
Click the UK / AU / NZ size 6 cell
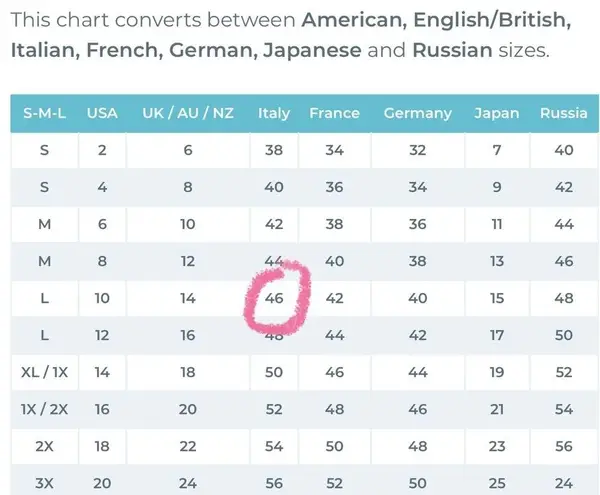(x=188, y=150)
